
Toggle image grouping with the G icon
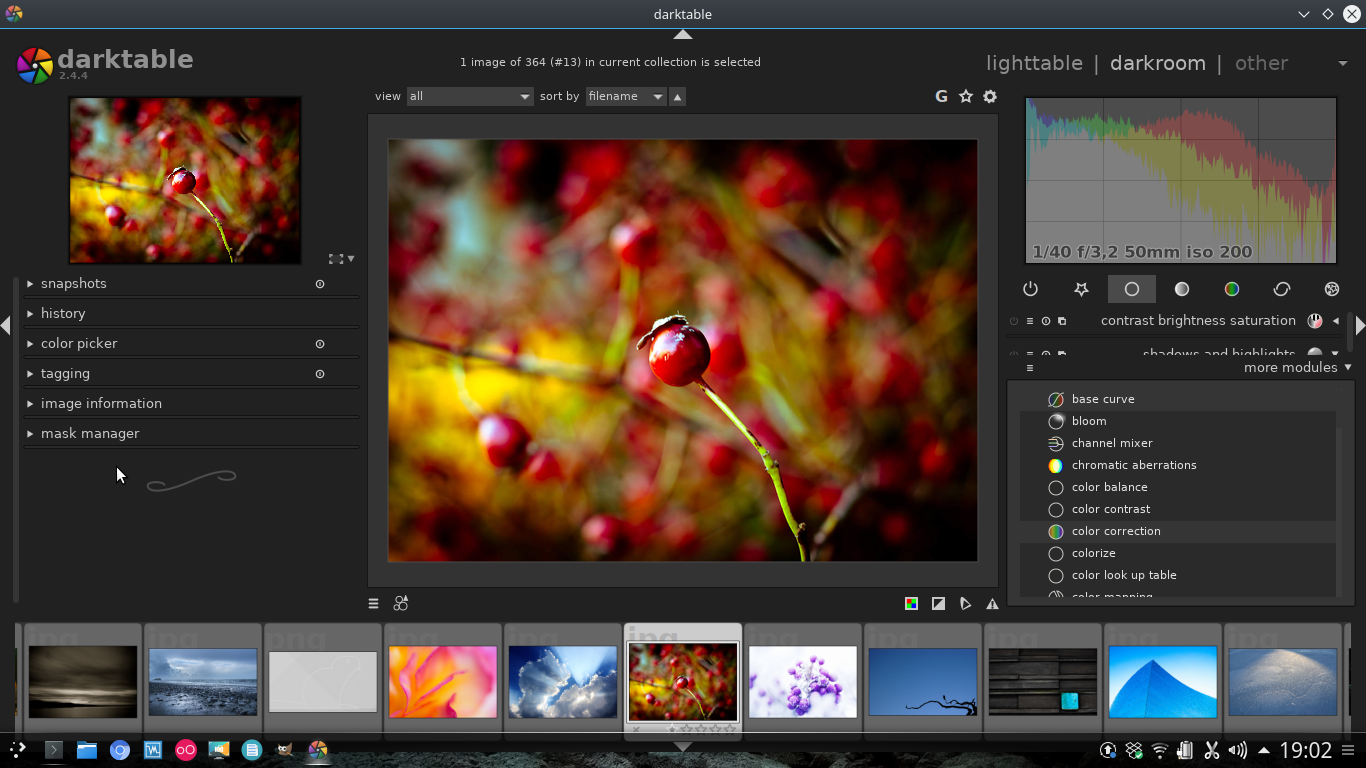pos(941,96)
